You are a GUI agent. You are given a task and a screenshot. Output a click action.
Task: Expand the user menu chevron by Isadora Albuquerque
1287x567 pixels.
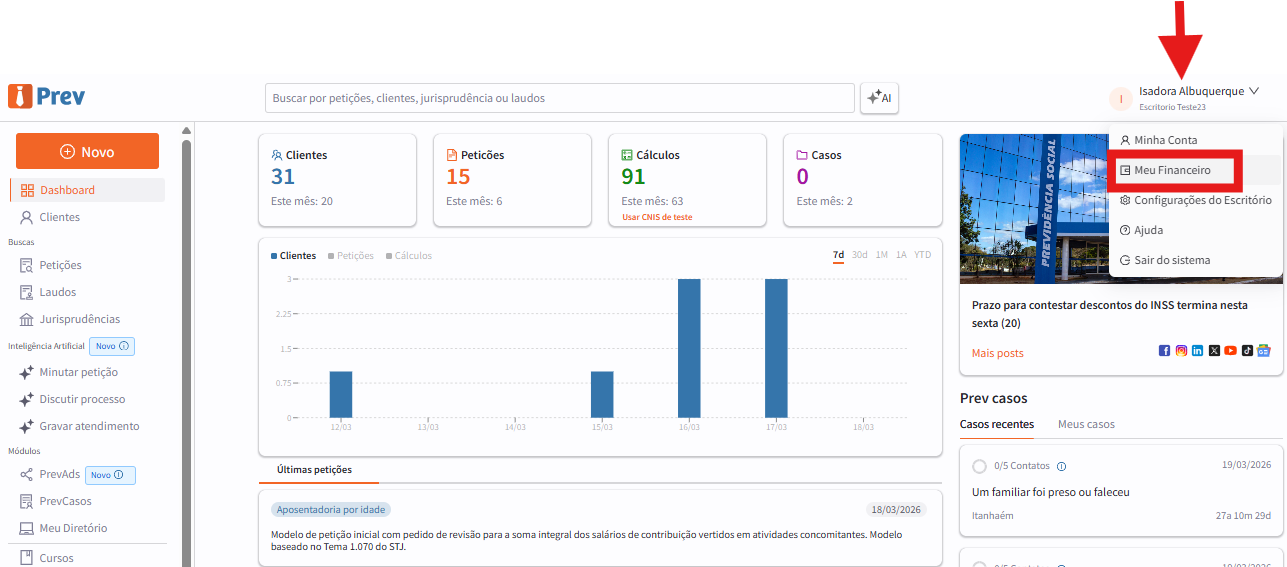click(1254, 91)
